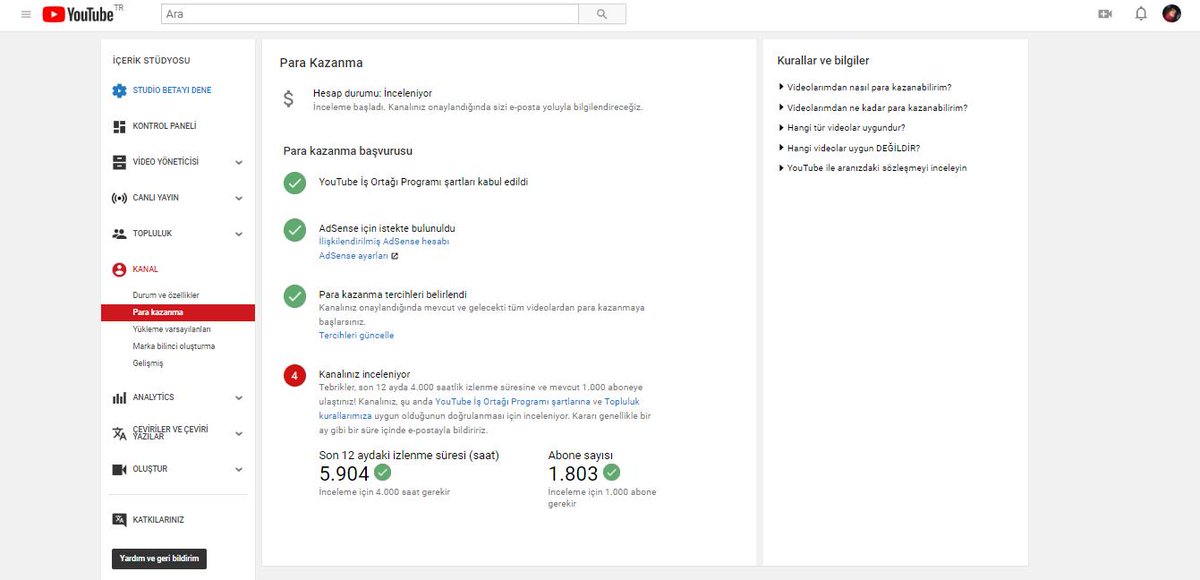Screen dimensions: 1200x580
Task: Click Tercihleri güncelle link
Action: click(x=356, y=336)
